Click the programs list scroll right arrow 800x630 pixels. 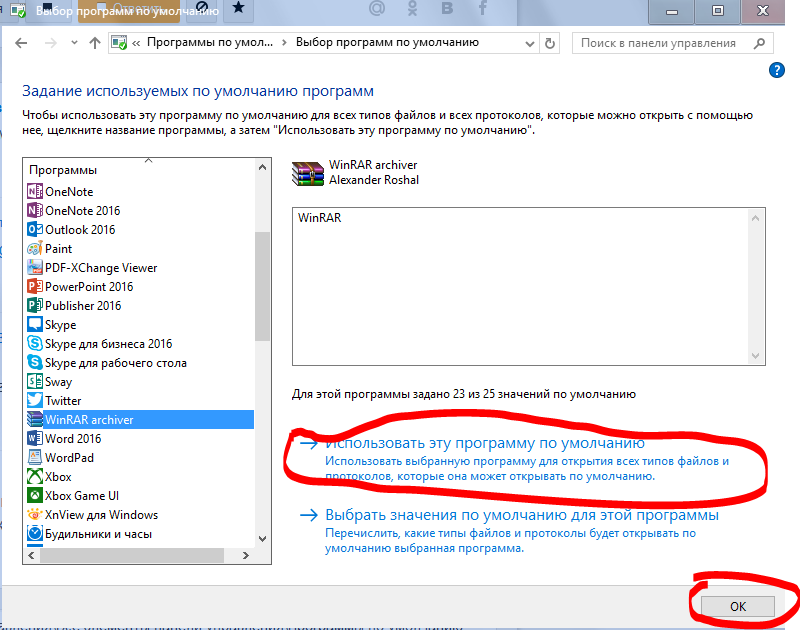tap(246, 556)
